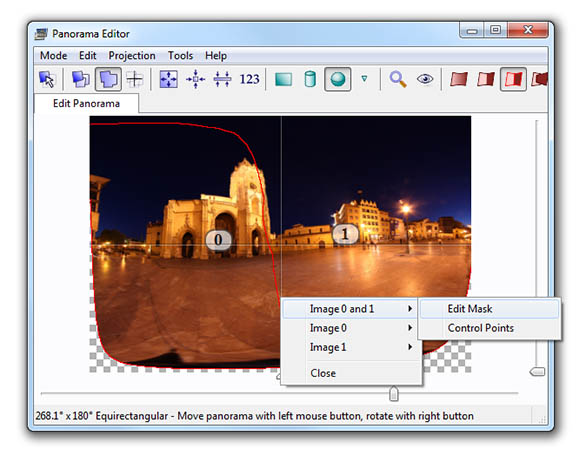Toggle the eye preview icon
Viewport: 586px width, 463px height.
(x=425, y=79)
